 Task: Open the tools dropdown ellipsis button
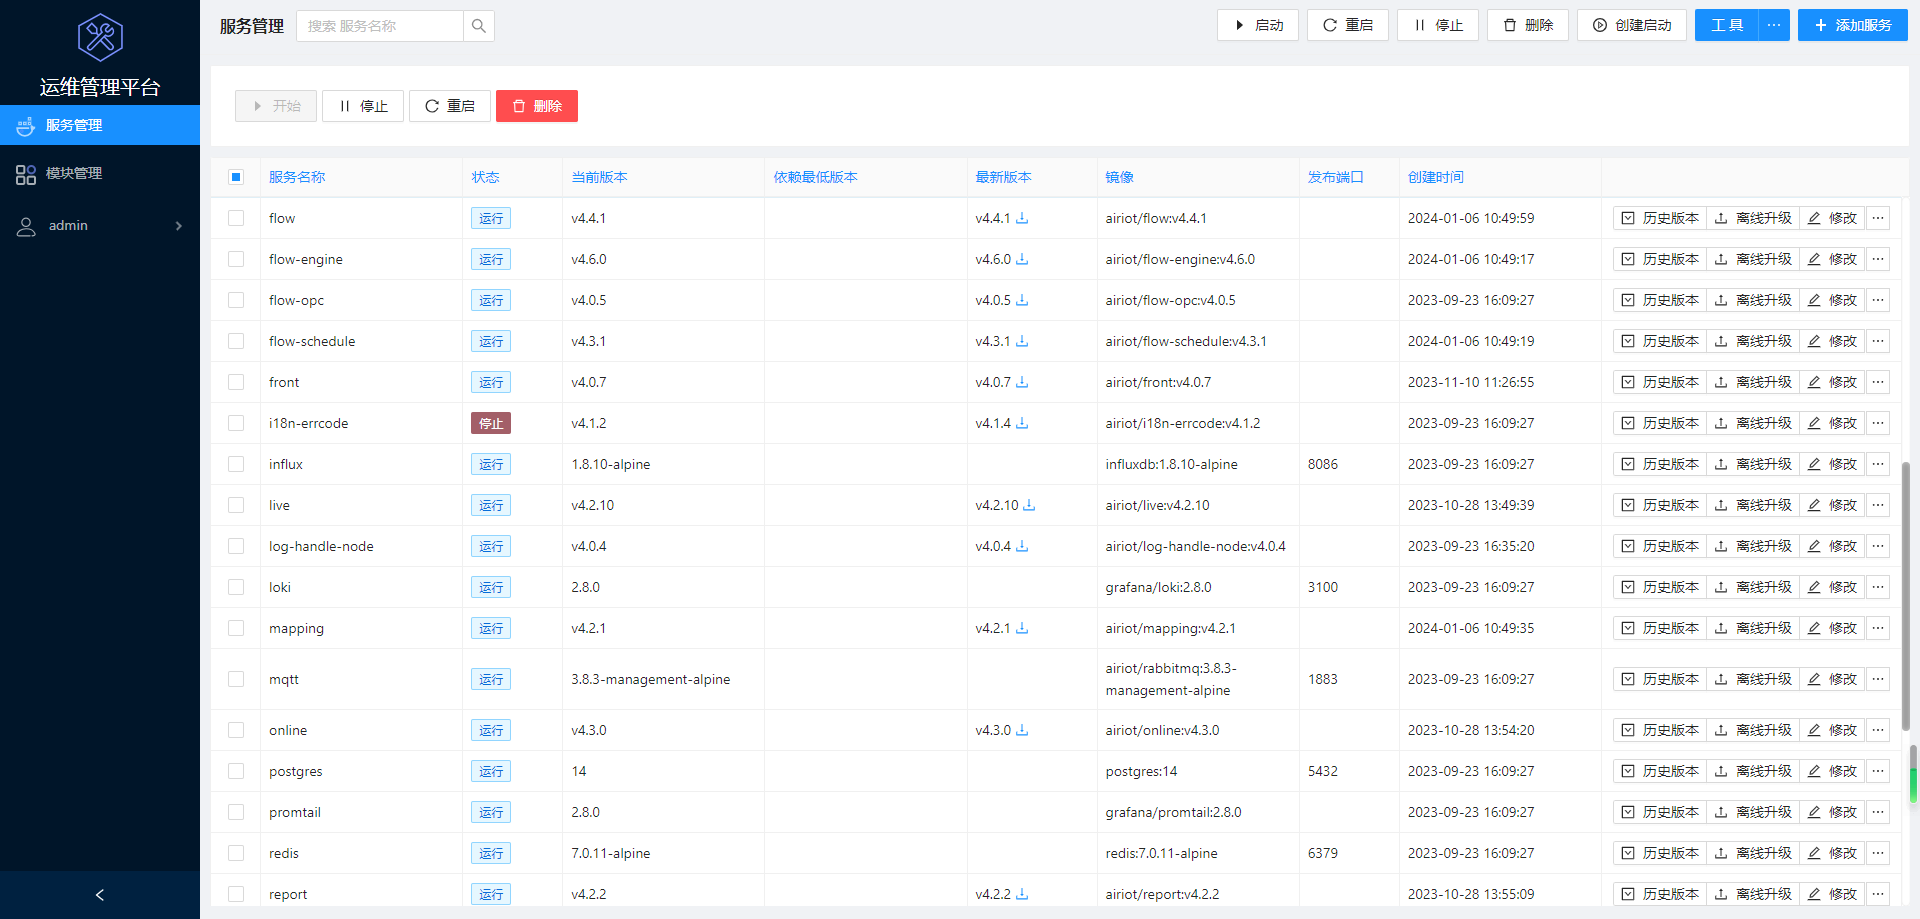(1773, 25)
